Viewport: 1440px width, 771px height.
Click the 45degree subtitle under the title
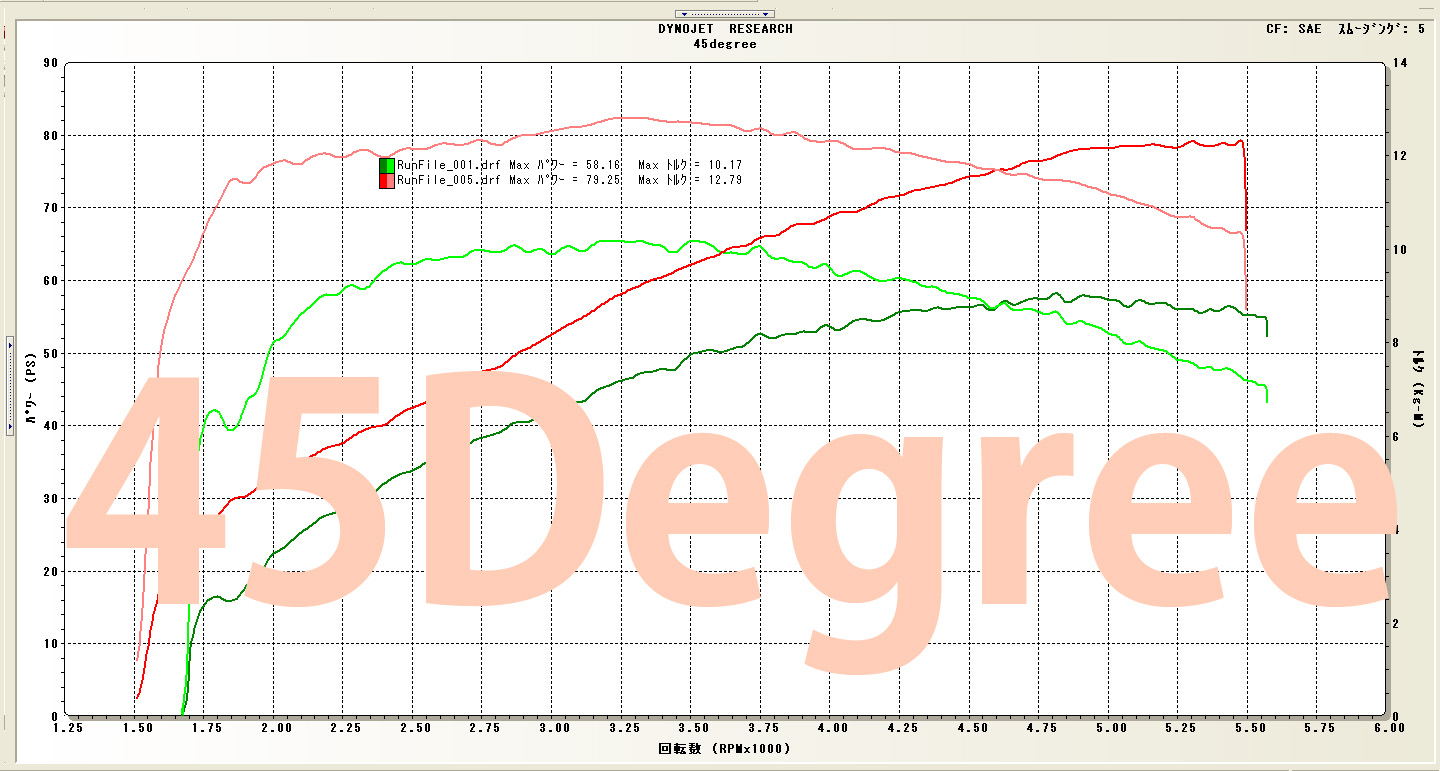(x=725, y=44)
